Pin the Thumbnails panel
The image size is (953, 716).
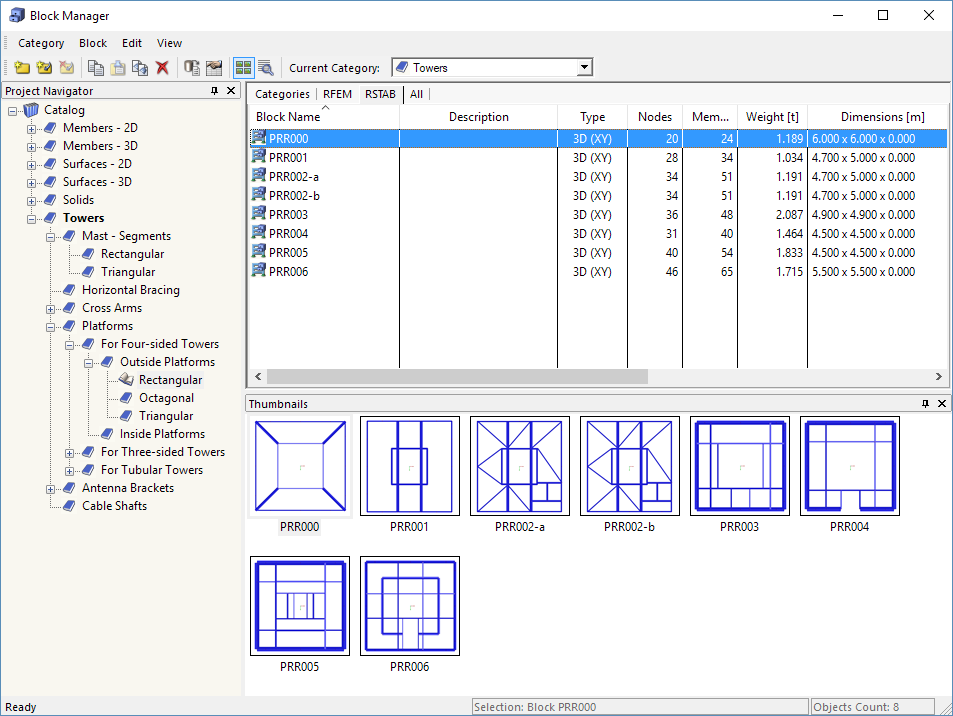(925, 403)
